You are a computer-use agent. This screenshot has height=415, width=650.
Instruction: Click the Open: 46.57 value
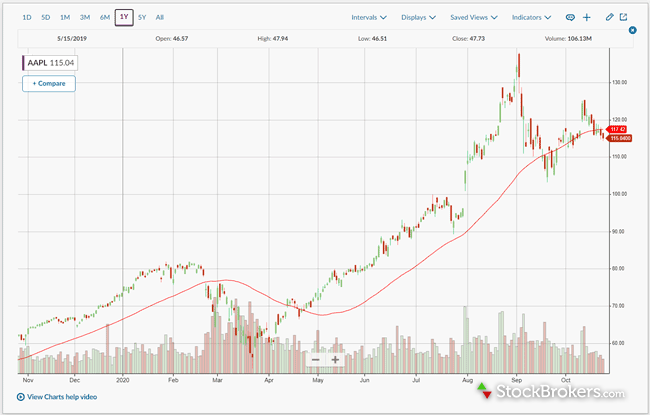(x=172, y=39)
